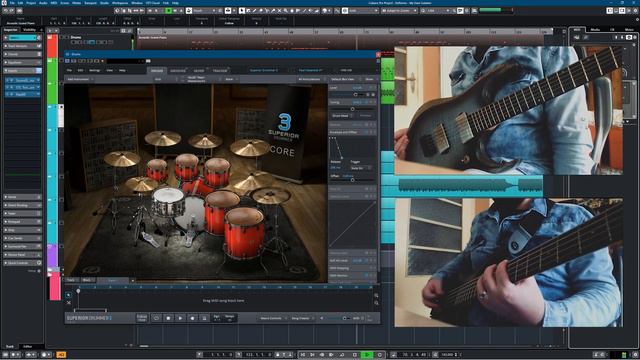Open Settings menu in Superior Drummer
Screen dimensions: 640x360
94,70
